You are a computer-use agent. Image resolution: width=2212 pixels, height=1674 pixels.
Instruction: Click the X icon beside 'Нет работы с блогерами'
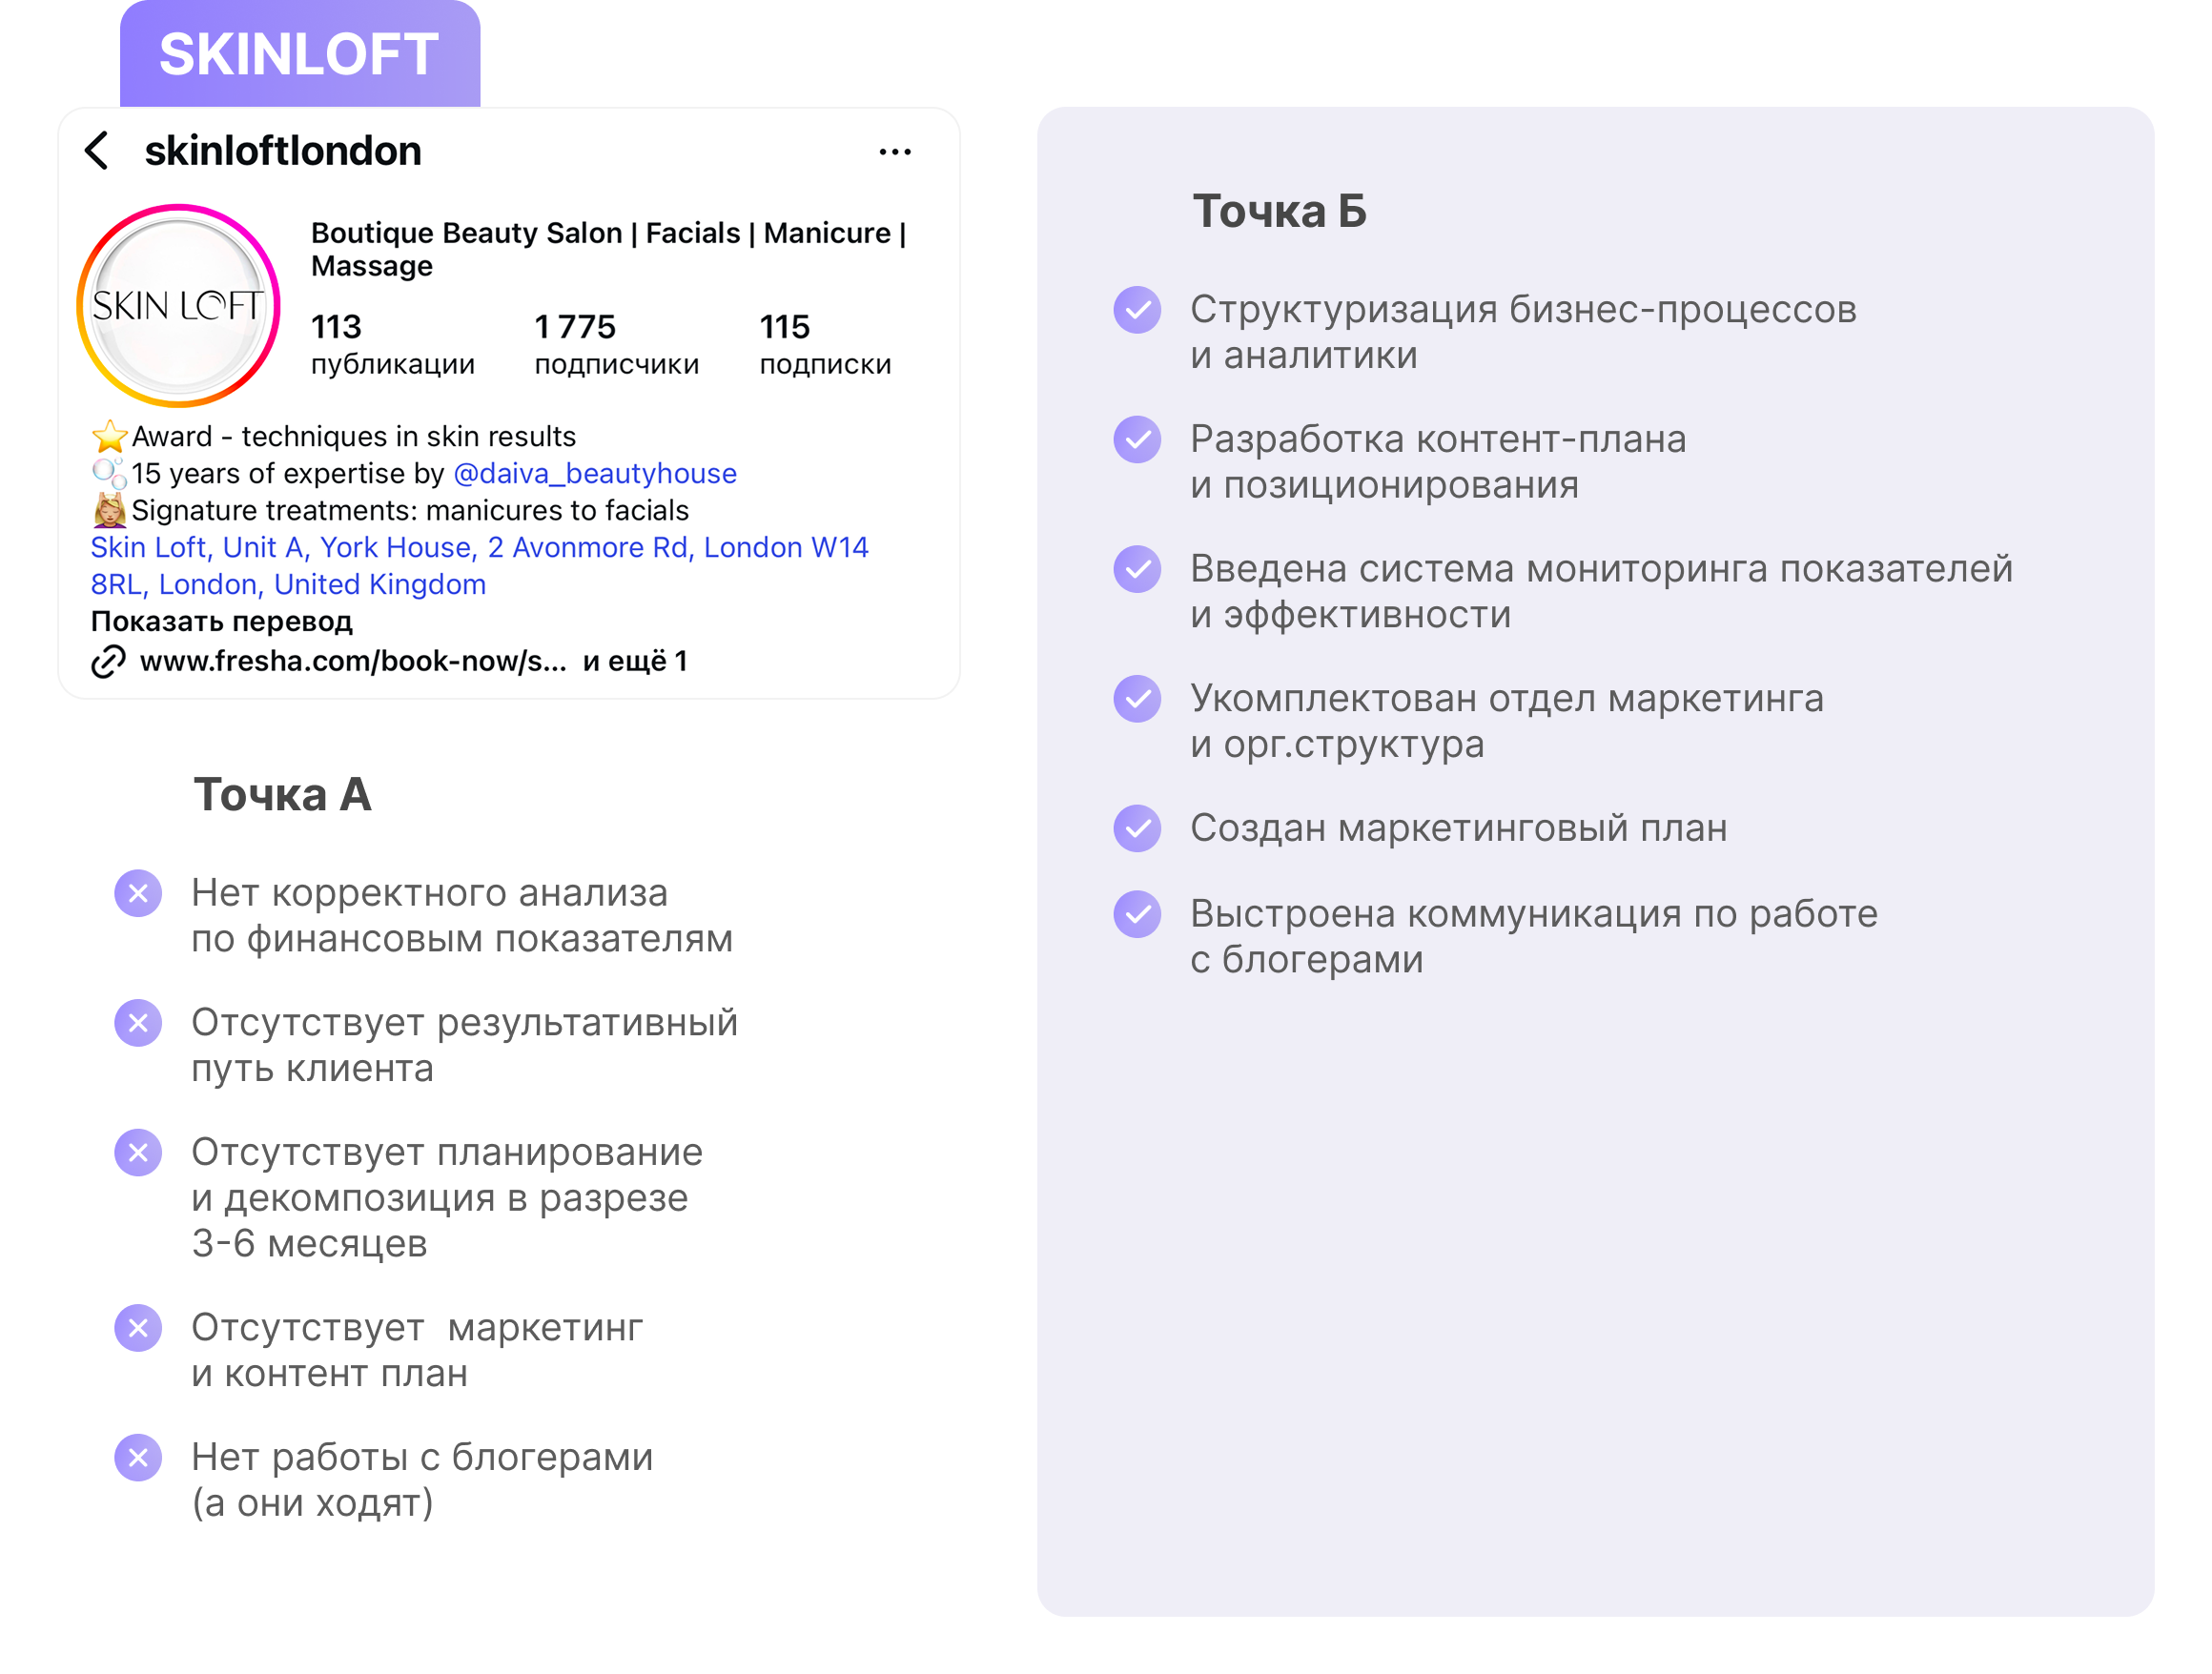[x=138, y=1458]
